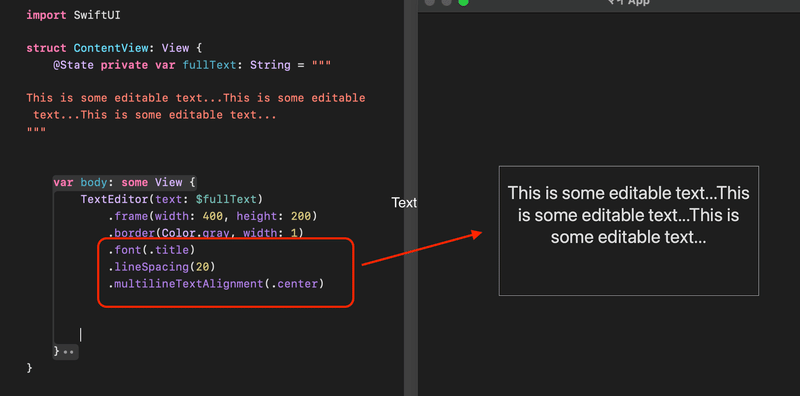Expand the folded code ellipsis after closing brace

click(x=68, y=352)
